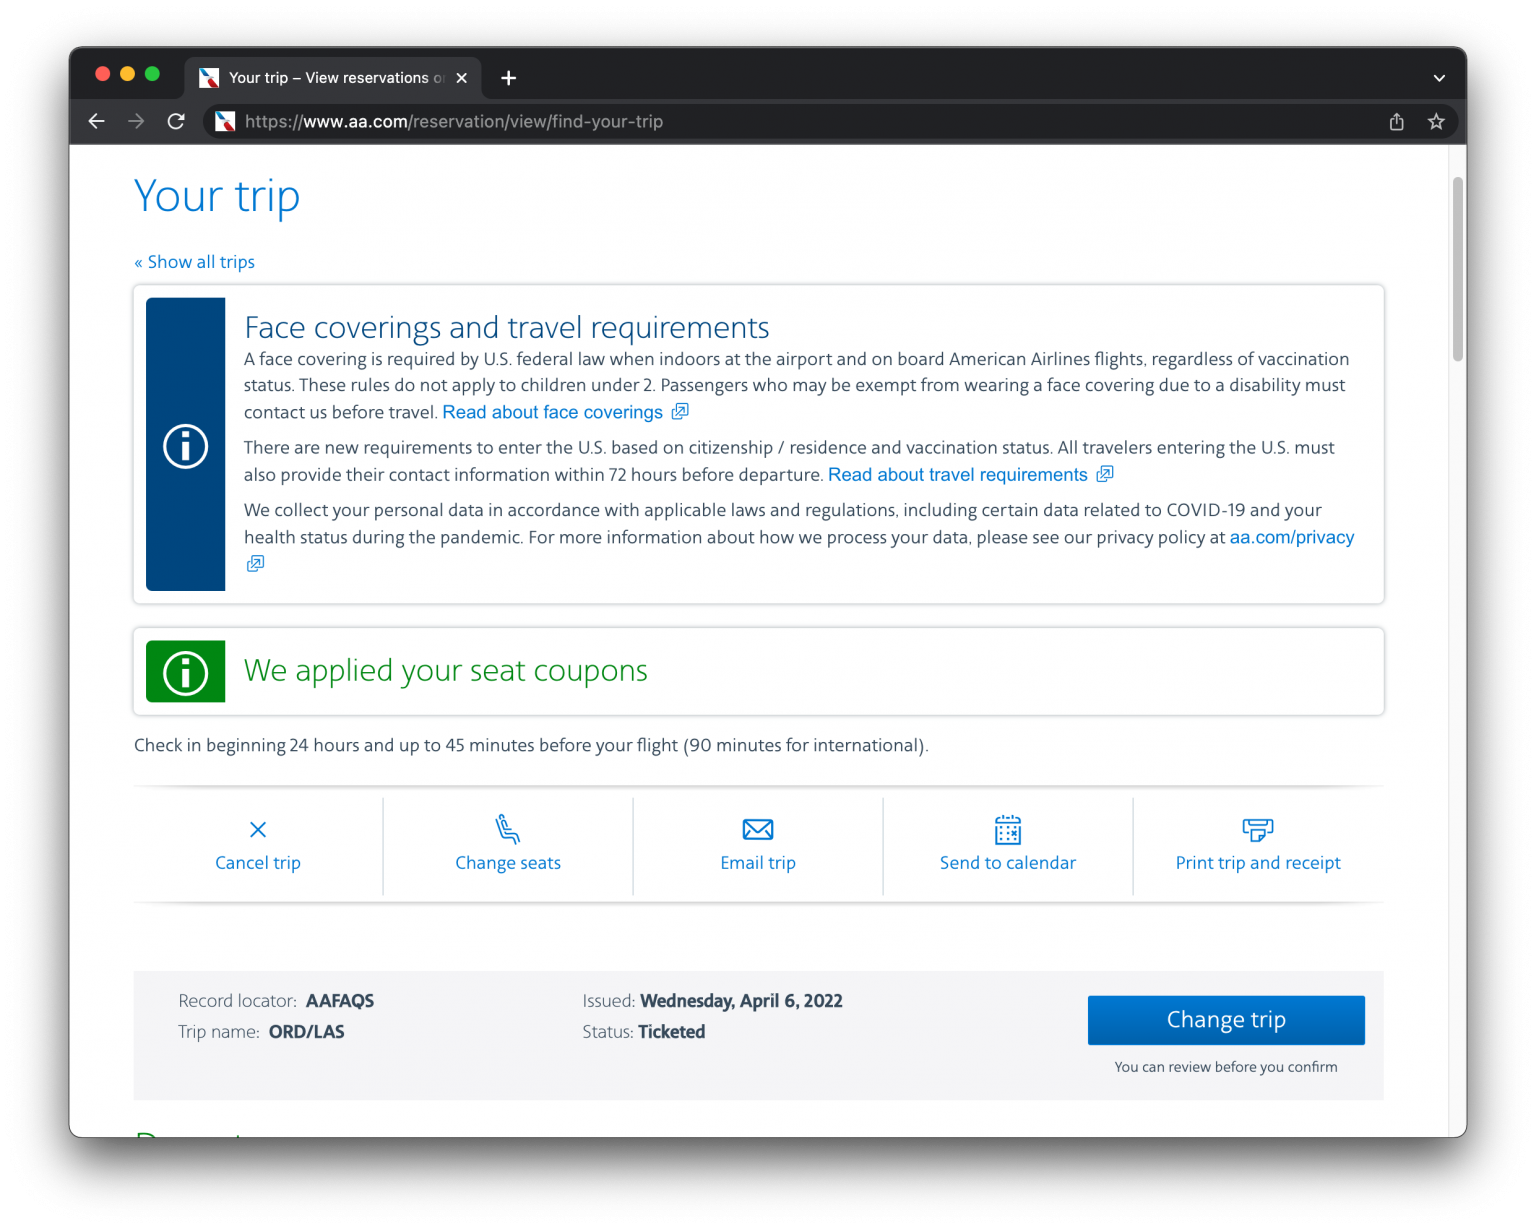Open the Show all trips link
Image resolution: width=1536 pixels, height=1229 pixels.
click(194, 261)
